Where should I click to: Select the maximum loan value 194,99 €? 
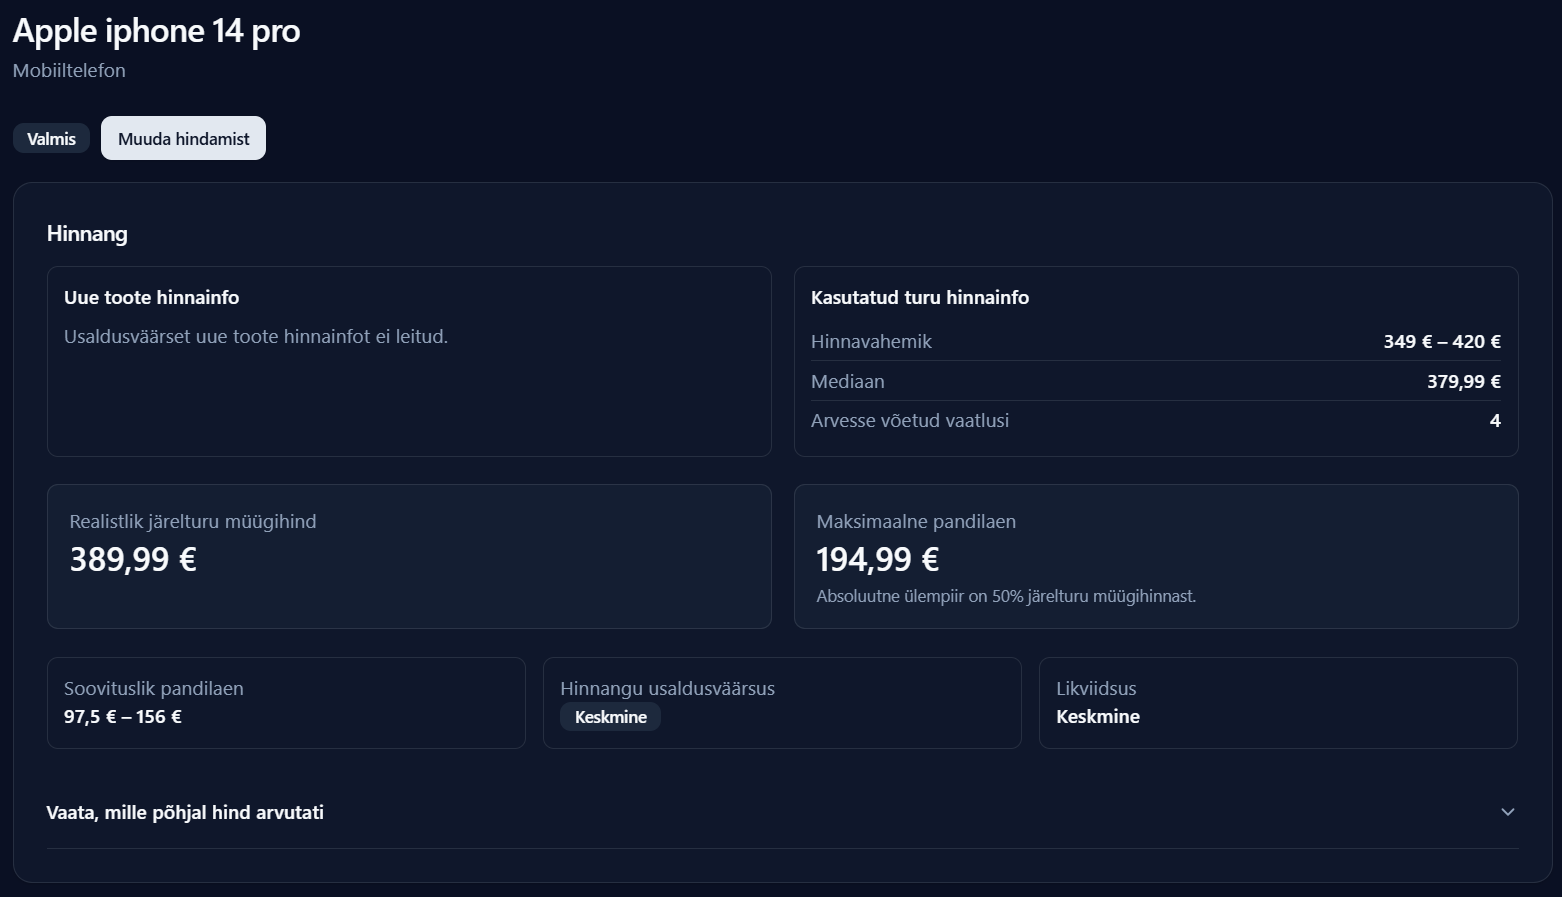click(x=878, y=559)
